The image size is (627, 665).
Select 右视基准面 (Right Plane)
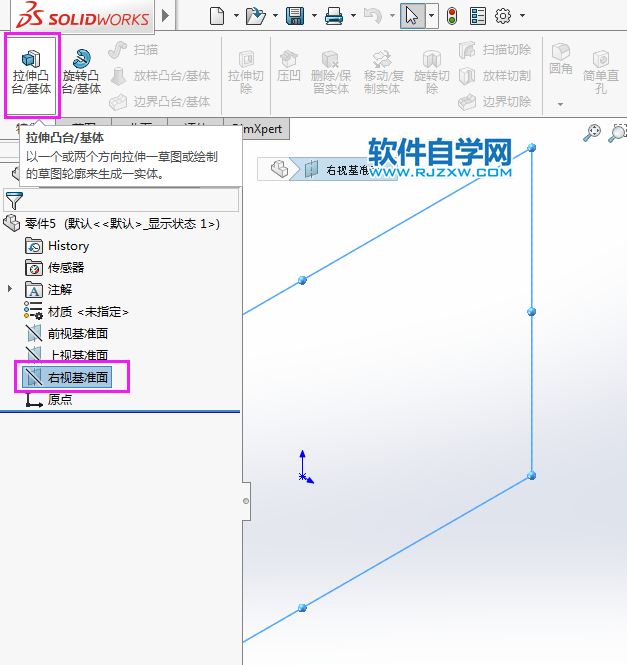[67, 377]
